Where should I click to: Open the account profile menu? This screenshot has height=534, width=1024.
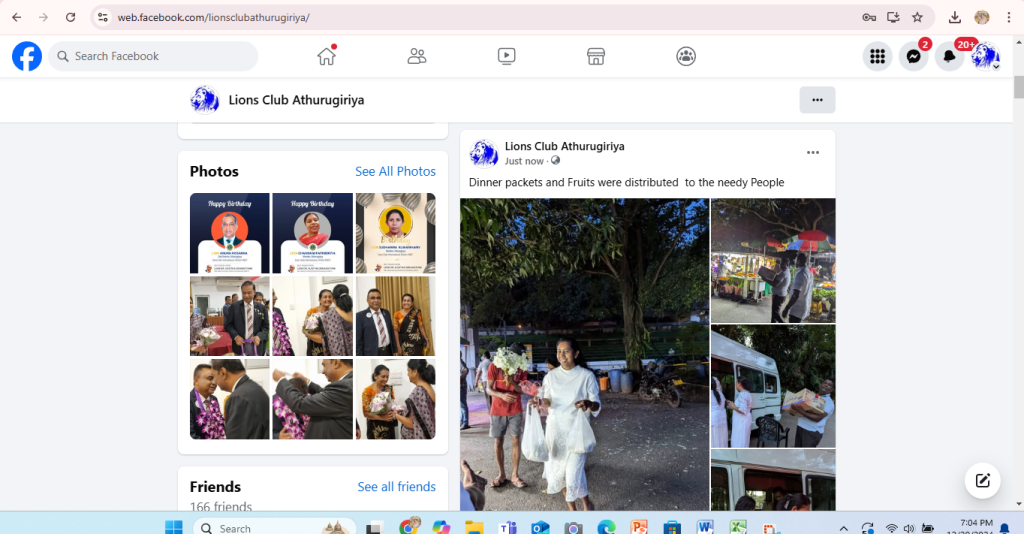tap(985, 57)
